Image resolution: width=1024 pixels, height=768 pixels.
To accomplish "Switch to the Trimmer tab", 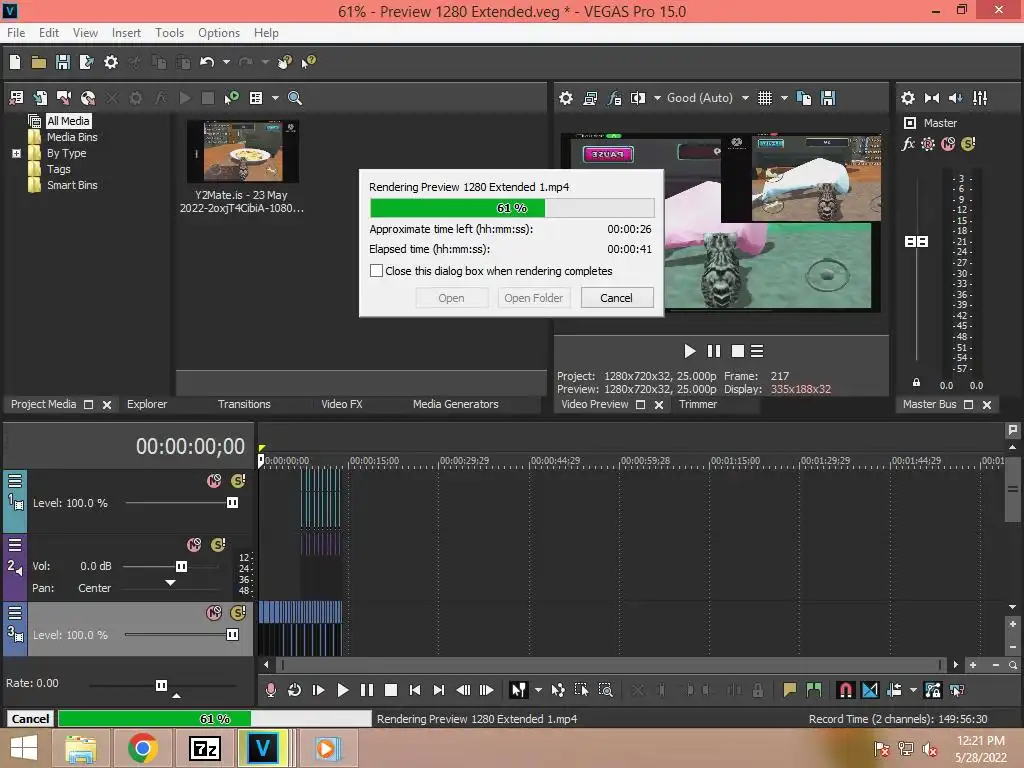I will pos(697,404).
